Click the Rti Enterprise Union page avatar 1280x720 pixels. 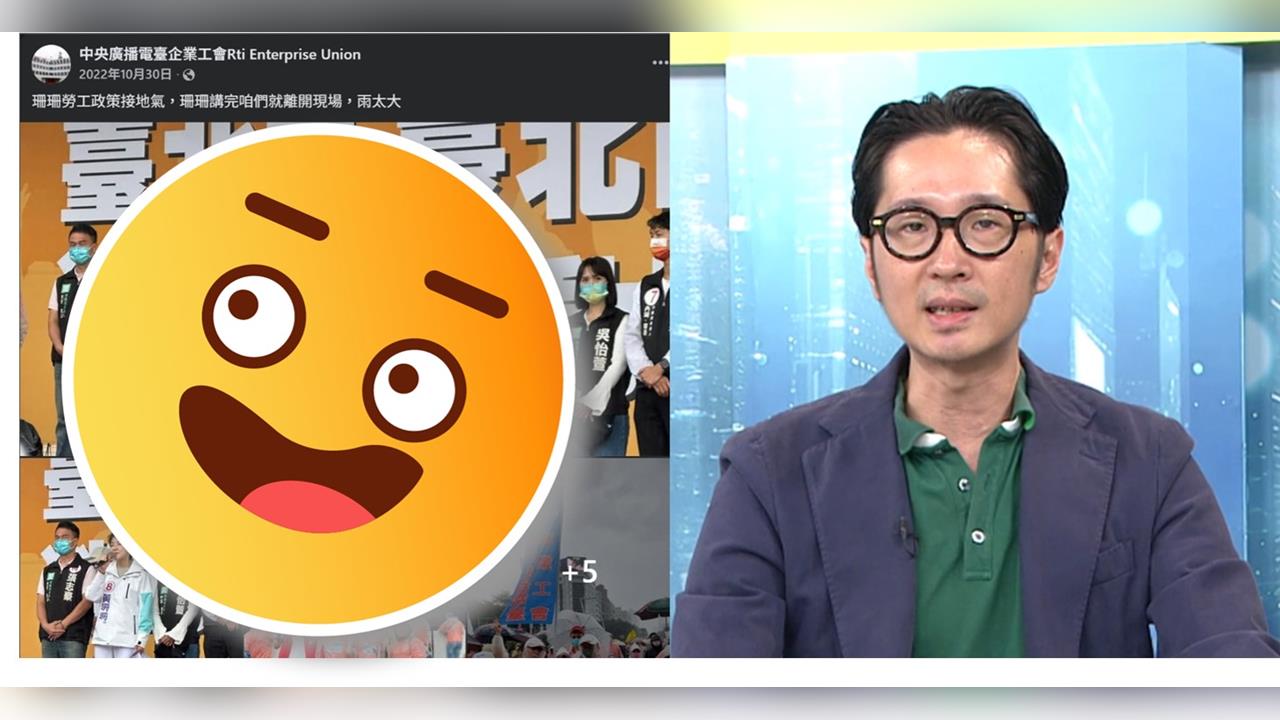51,64
